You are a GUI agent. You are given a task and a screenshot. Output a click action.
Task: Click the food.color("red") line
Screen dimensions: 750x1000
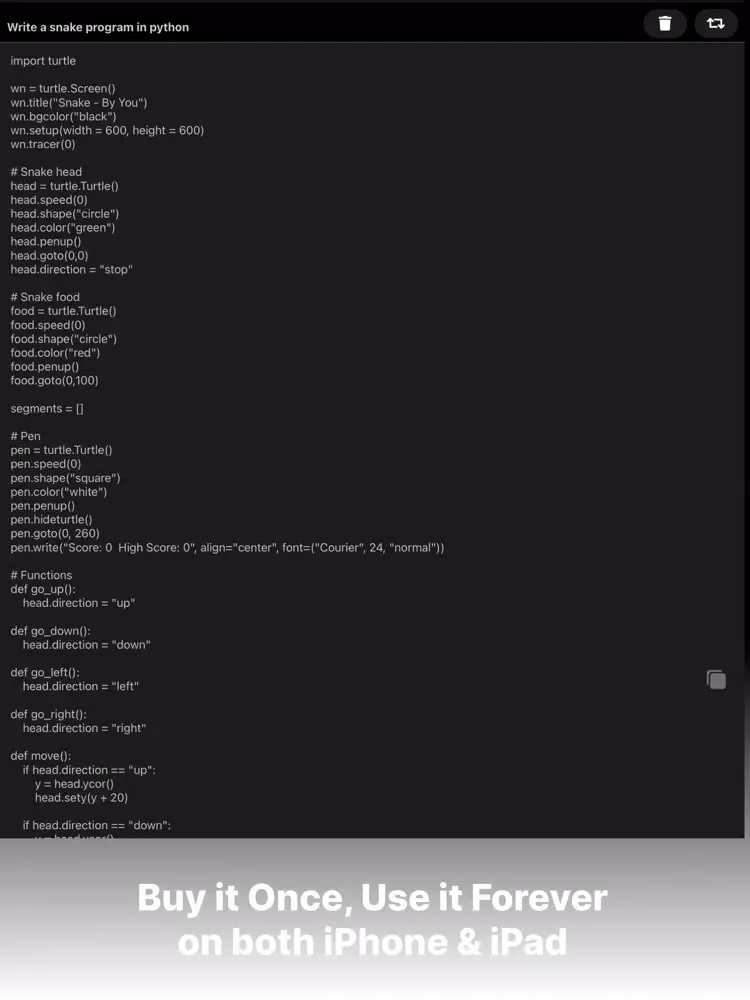[x=55, y=353]
